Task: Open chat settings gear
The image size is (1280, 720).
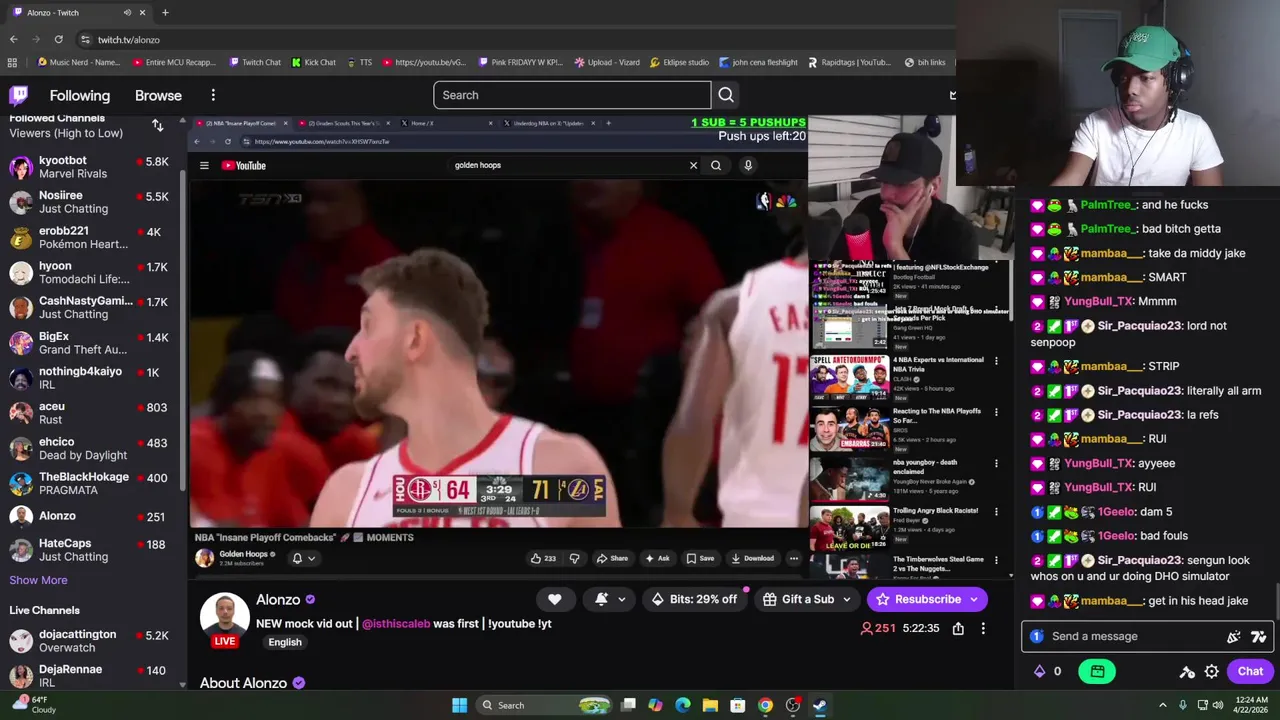Action: tap(1212, 671)
